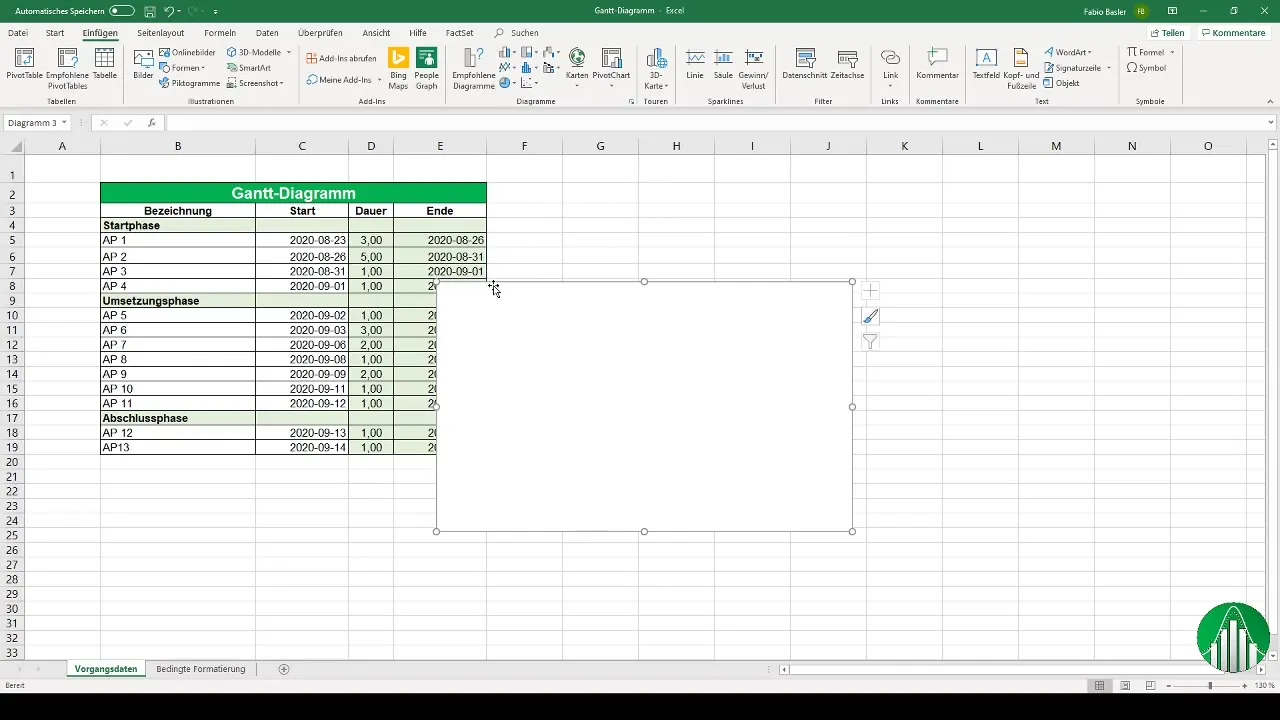Switch to the Daten tab

click(x=267, y=33)
